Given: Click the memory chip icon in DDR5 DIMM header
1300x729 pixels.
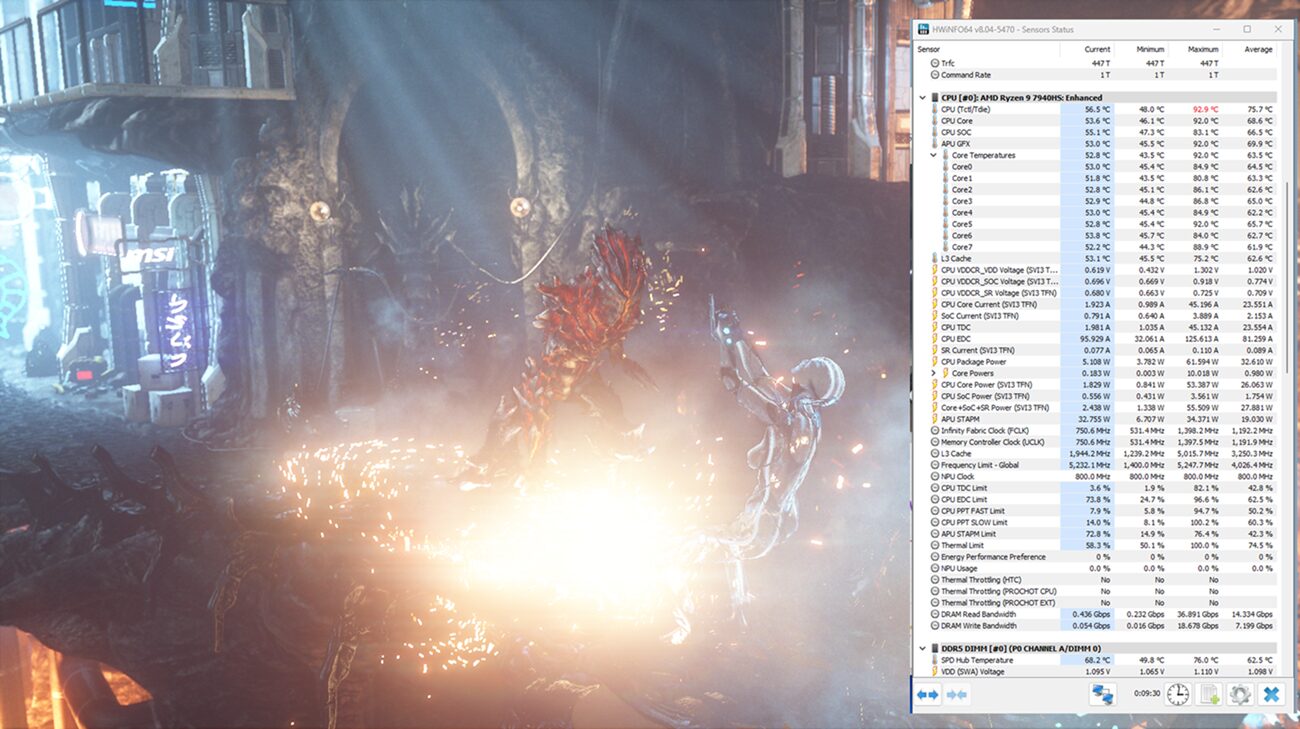Looking at the screenshot, I should [935, 649].
